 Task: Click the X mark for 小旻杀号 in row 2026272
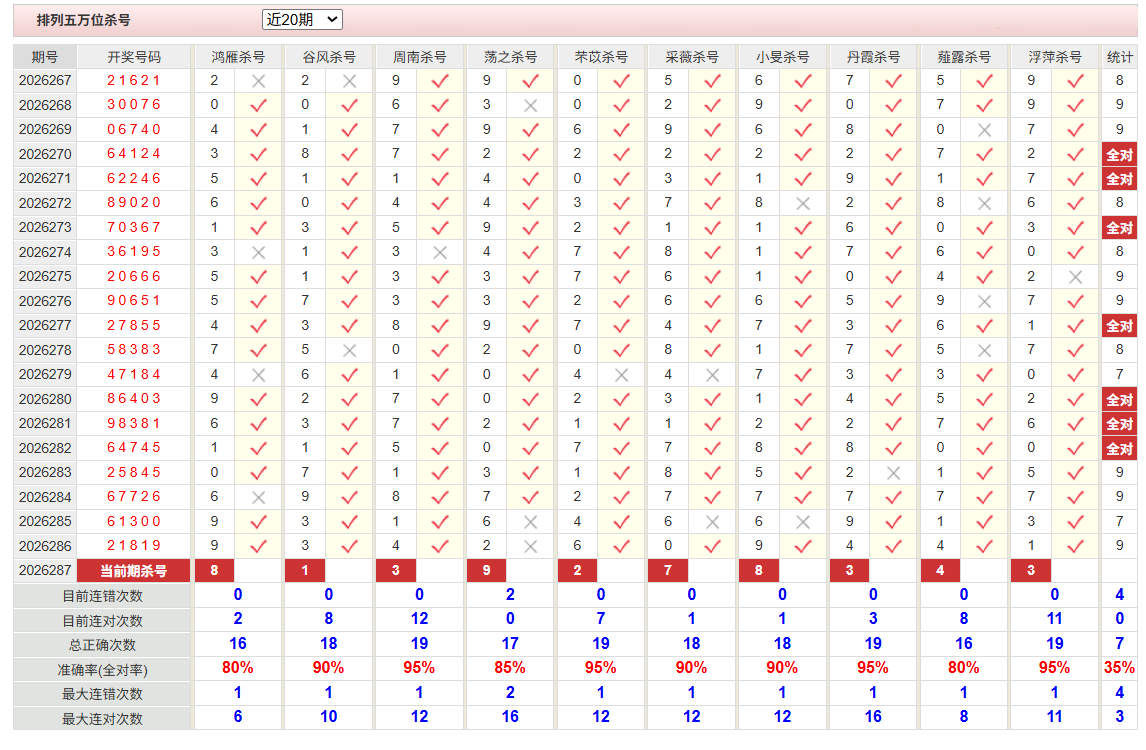click(x=803, y=204)
